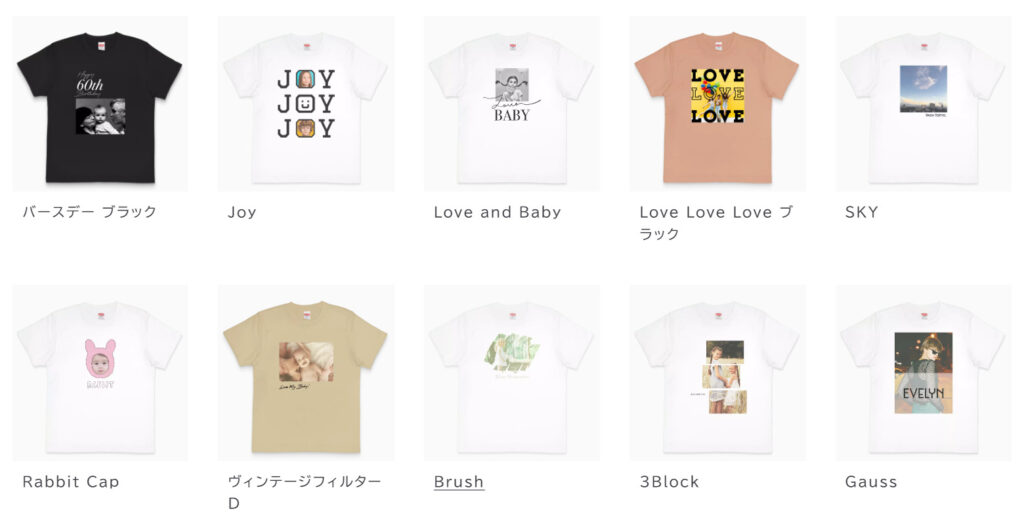Open the black 60th birthday T-shirt thumbnail
Image resolution: width=1024 pixels, height=513 pixels.
click(x=100, y=104)
